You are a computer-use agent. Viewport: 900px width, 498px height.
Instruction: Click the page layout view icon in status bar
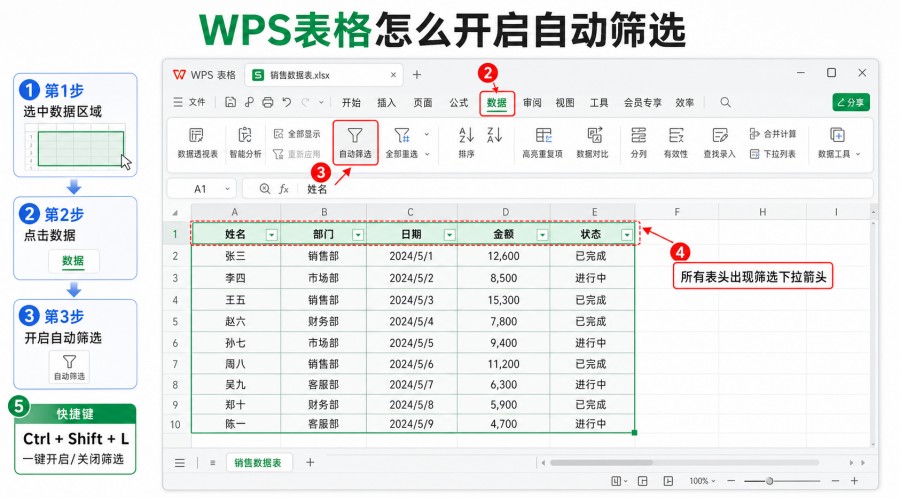643,481
